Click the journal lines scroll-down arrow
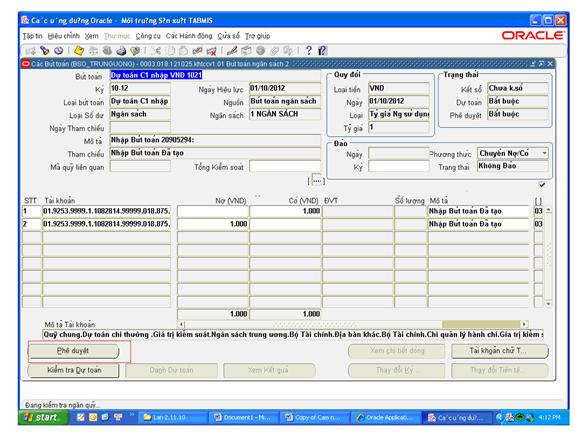This screenshot has height=434, width=575. (x=548, y=304)
